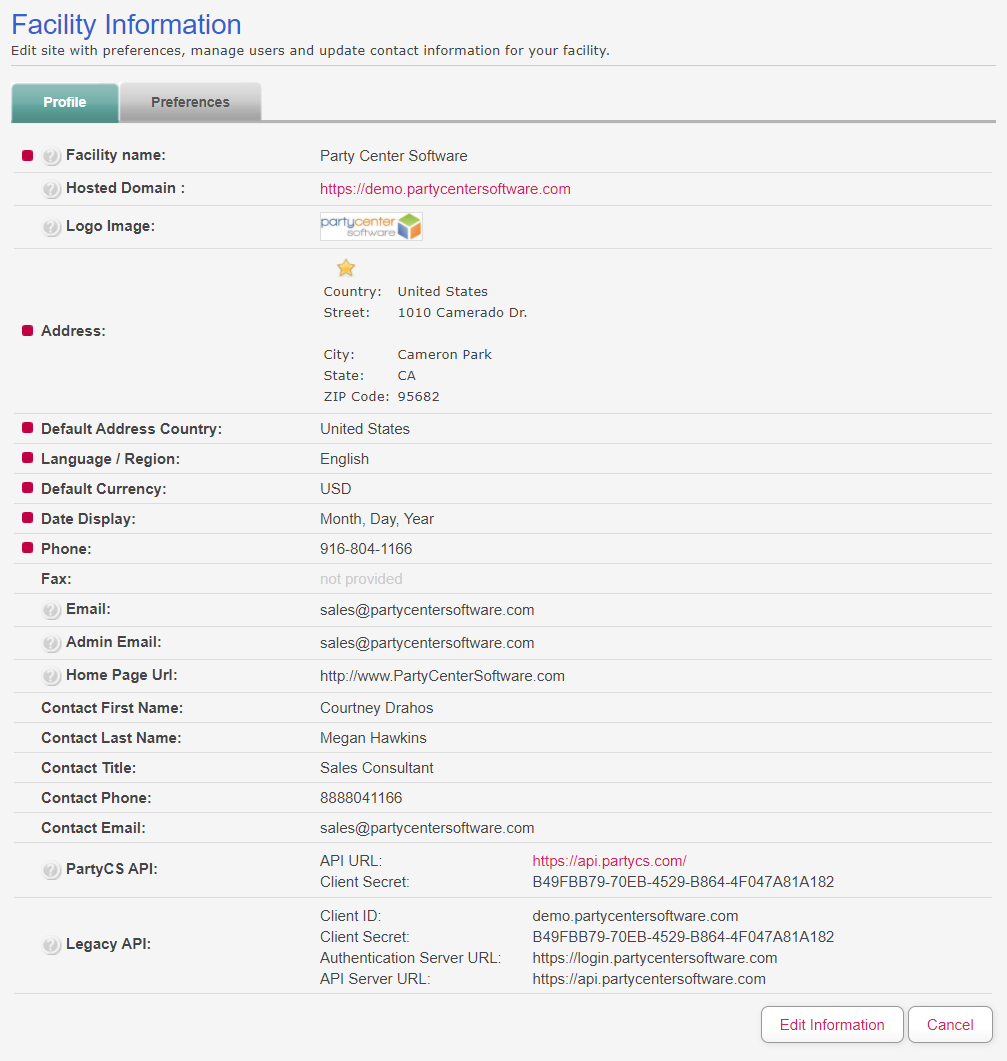Click help icon beside Hosted Domain
Screen dimensions: 1007x1061
pyautogui.click(x=51, y=189)
